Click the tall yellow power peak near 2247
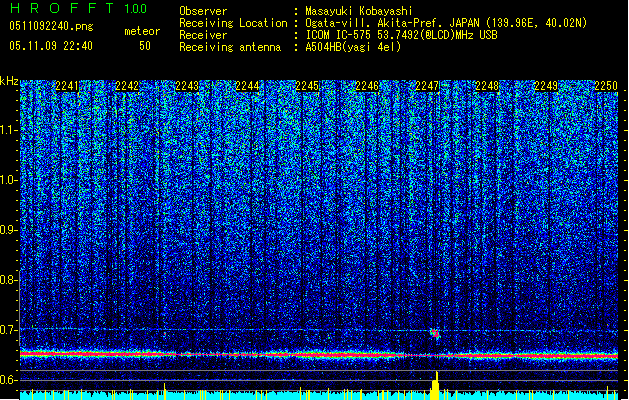629x400 pixels. [436, 385]
